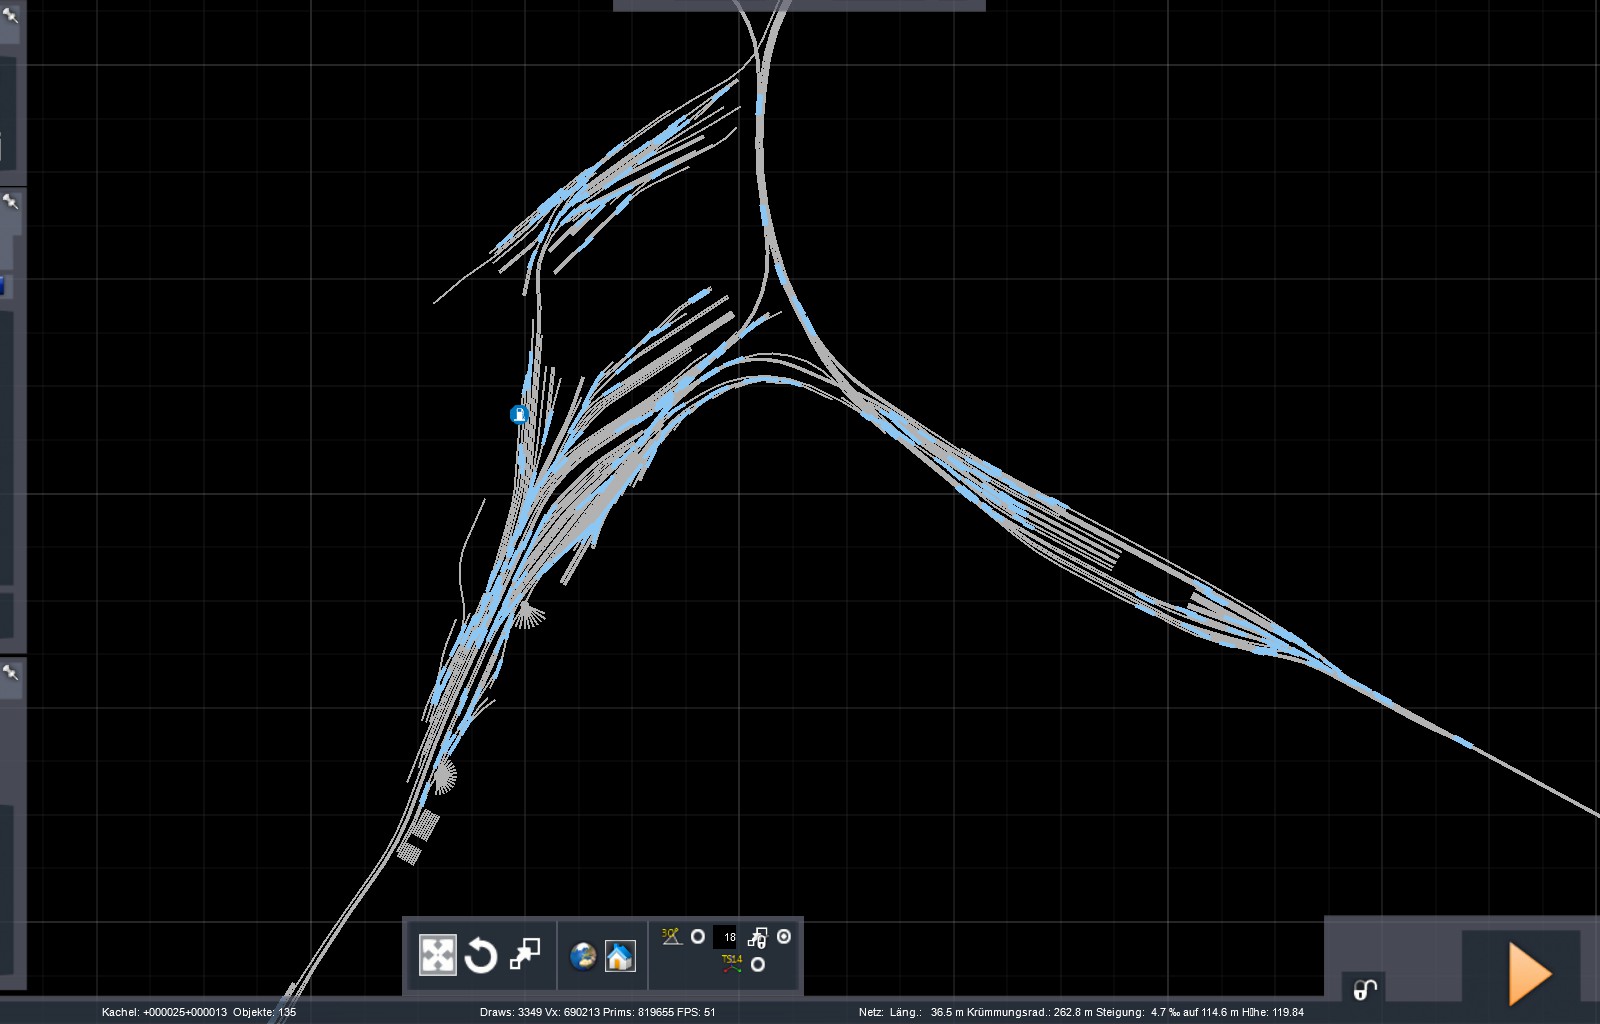The width and height of the screenshot is (1600, 1024).
Task: Click the open padlock icon
Action: pos(1365,989)
